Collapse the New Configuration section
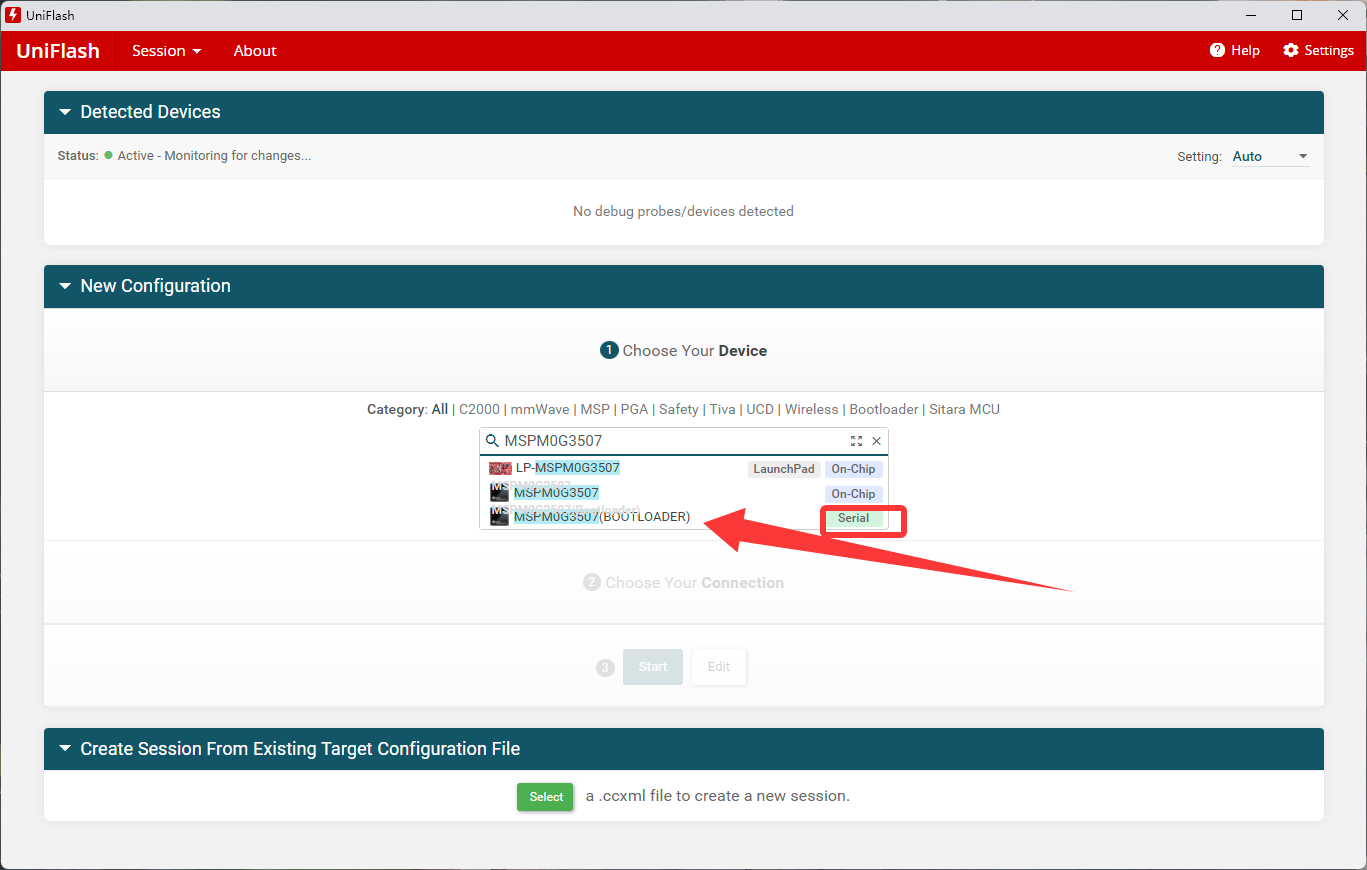 [x=66, y=286]
